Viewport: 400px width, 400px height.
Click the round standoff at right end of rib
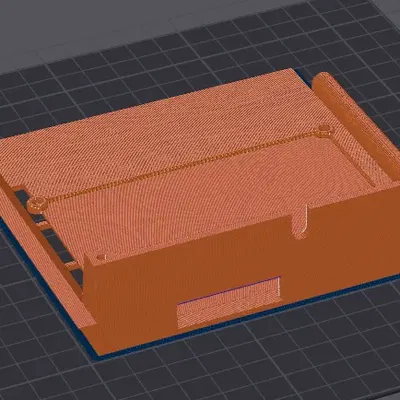point(324,130)
